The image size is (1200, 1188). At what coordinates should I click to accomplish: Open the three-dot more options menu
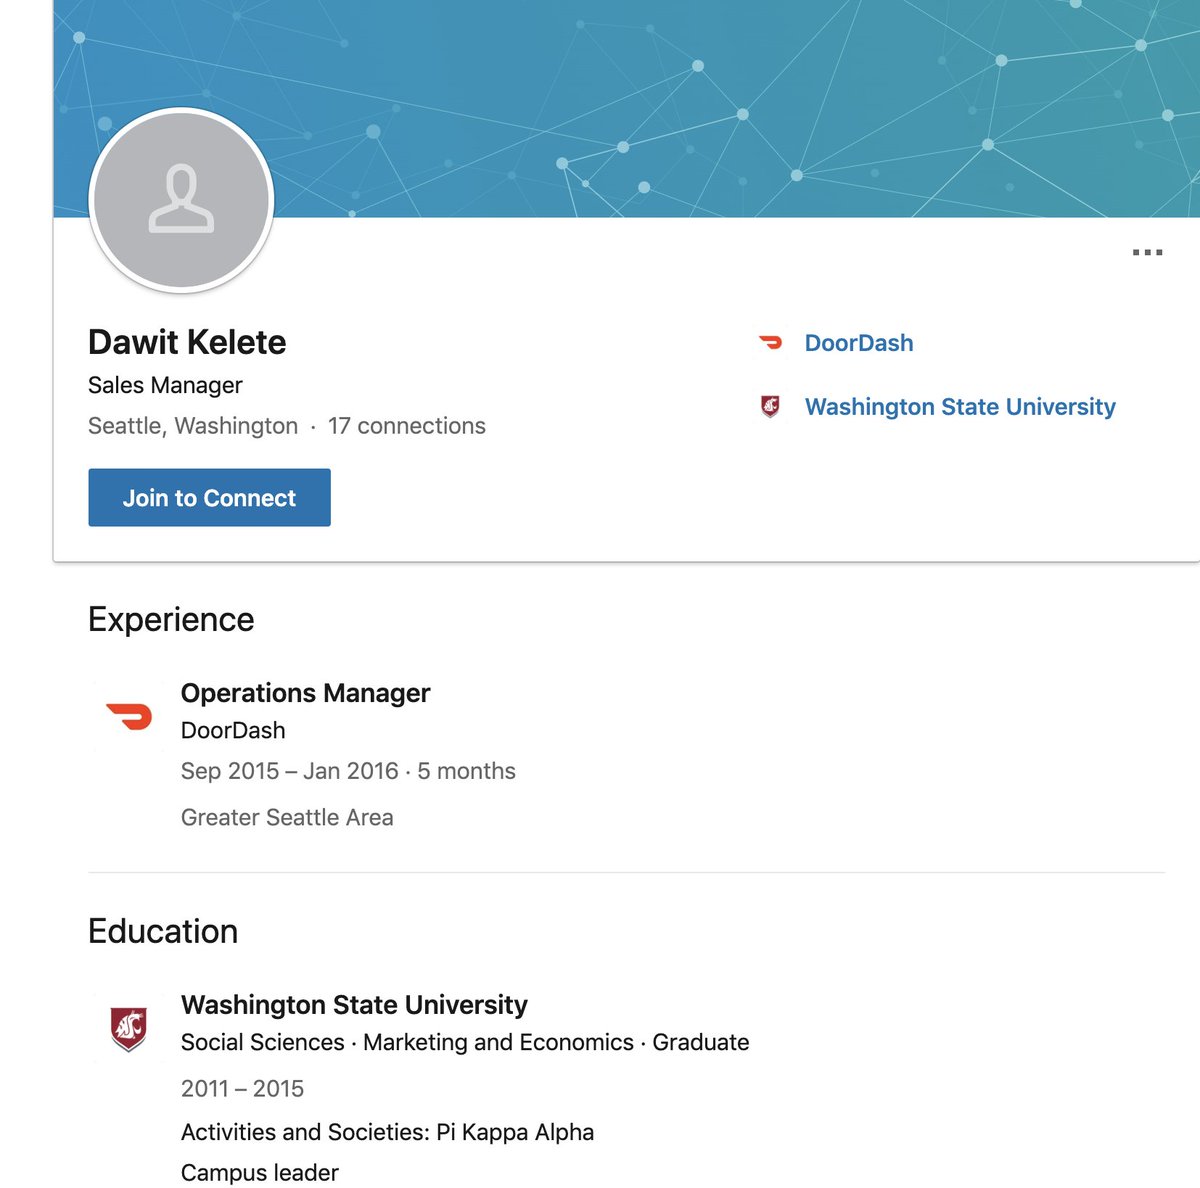(x=1147, y=252)
